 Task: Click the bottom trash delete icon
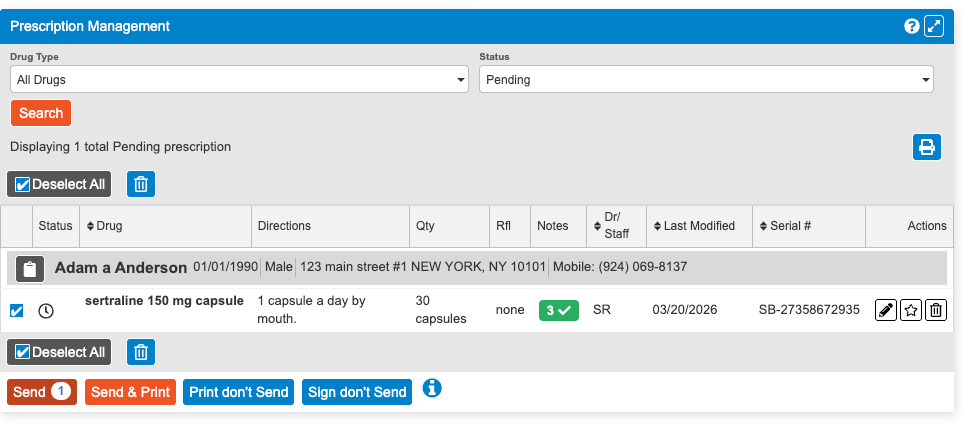click(141, 352)
